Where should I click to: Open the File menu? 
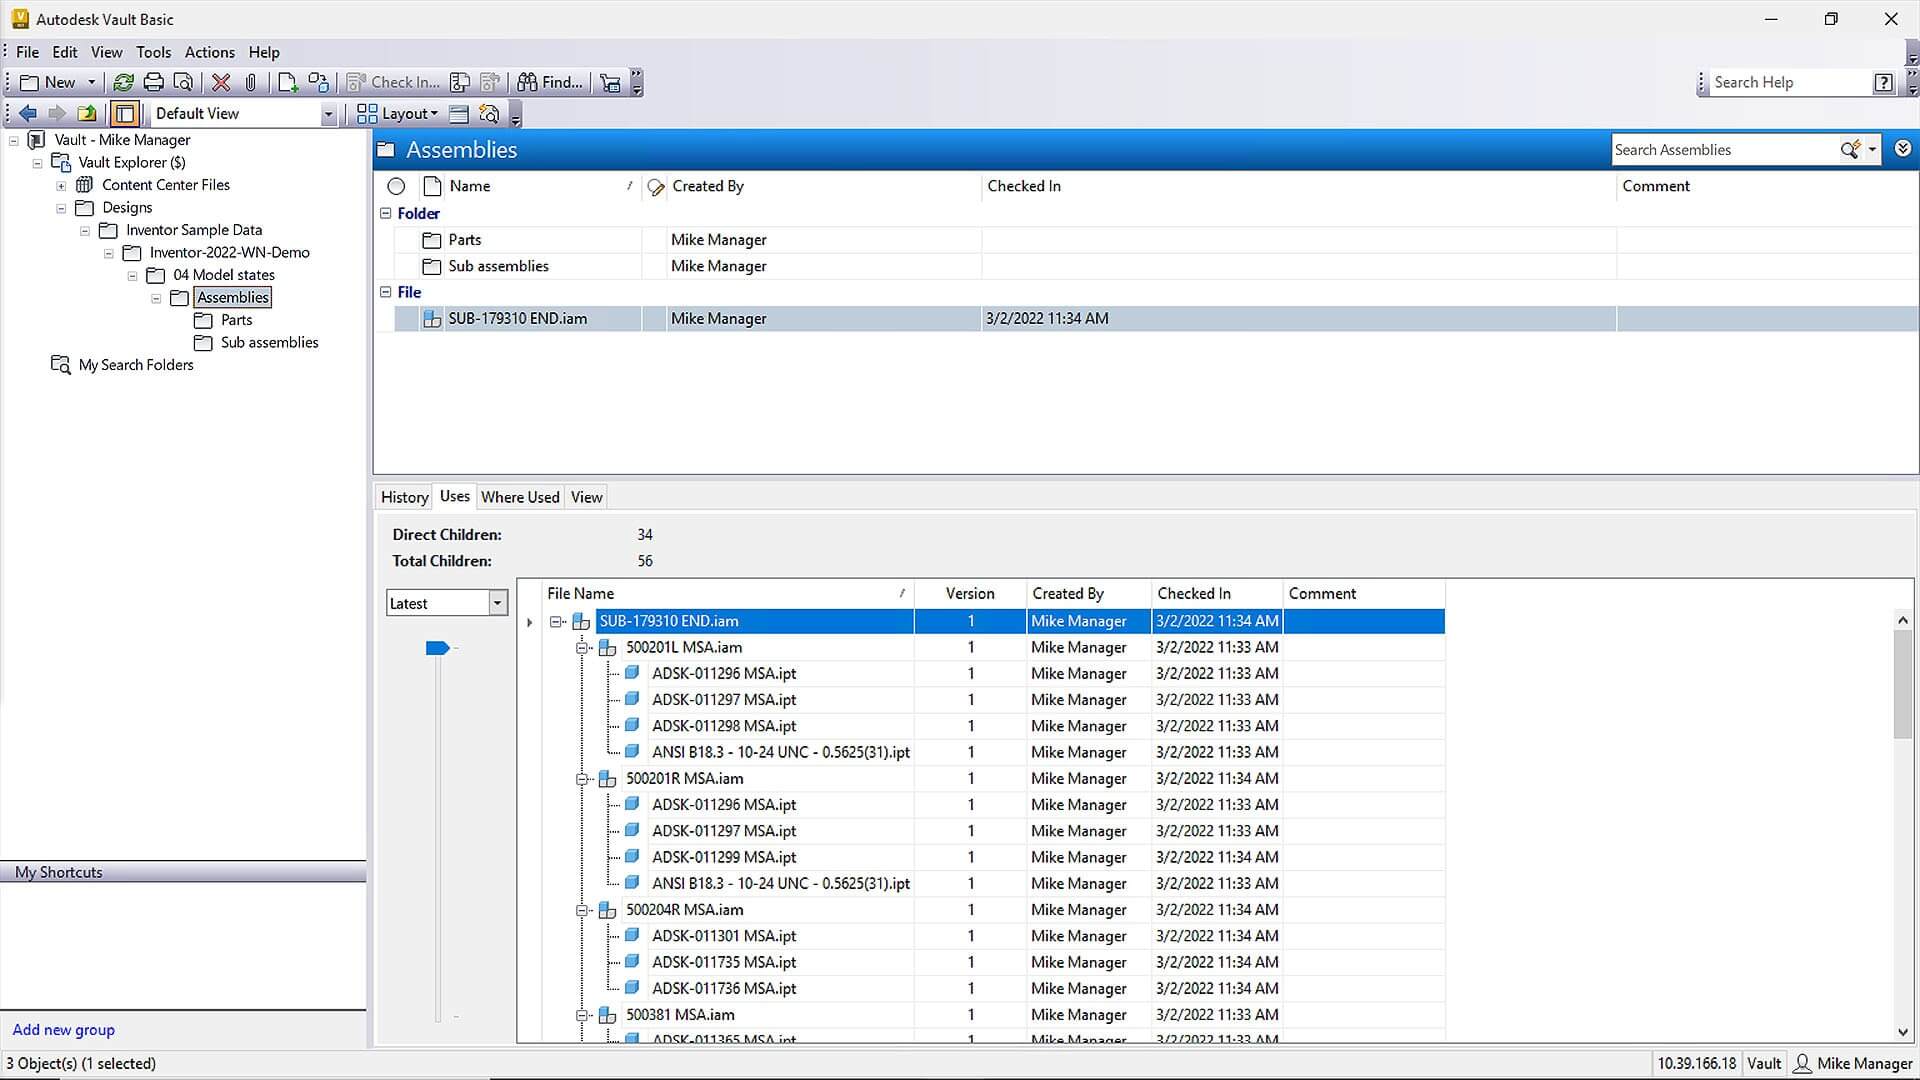pos(28,52)
